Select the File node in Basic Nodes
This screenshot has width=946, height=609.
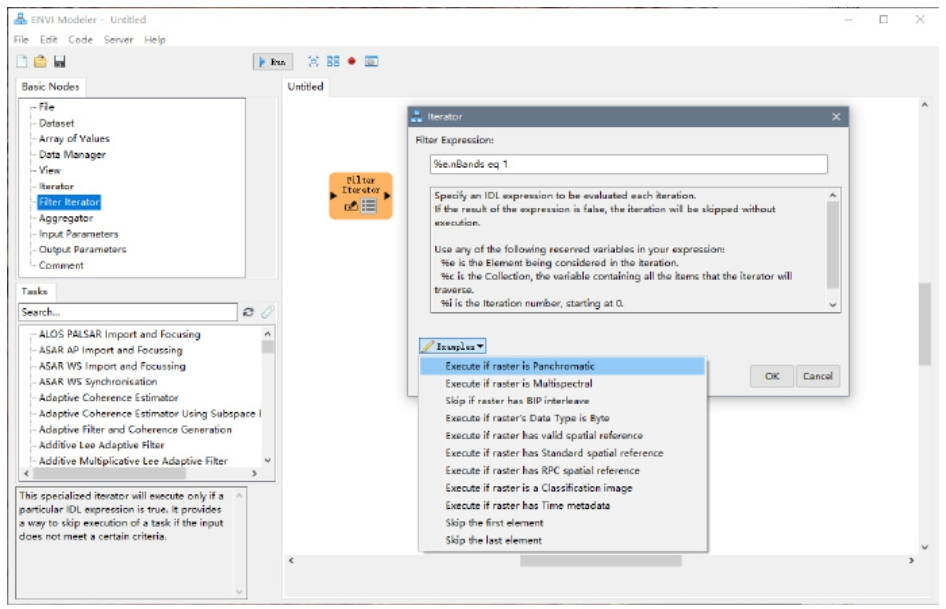point(46,107)
